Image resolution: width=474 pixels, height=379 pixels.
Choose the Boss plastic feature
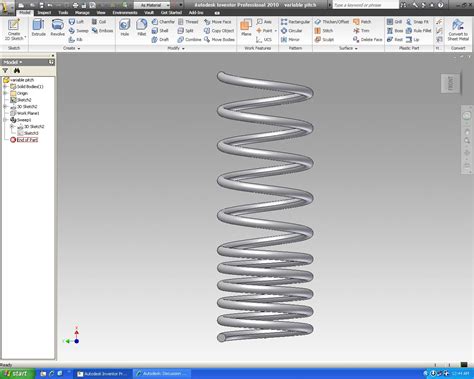pos(395,31)
